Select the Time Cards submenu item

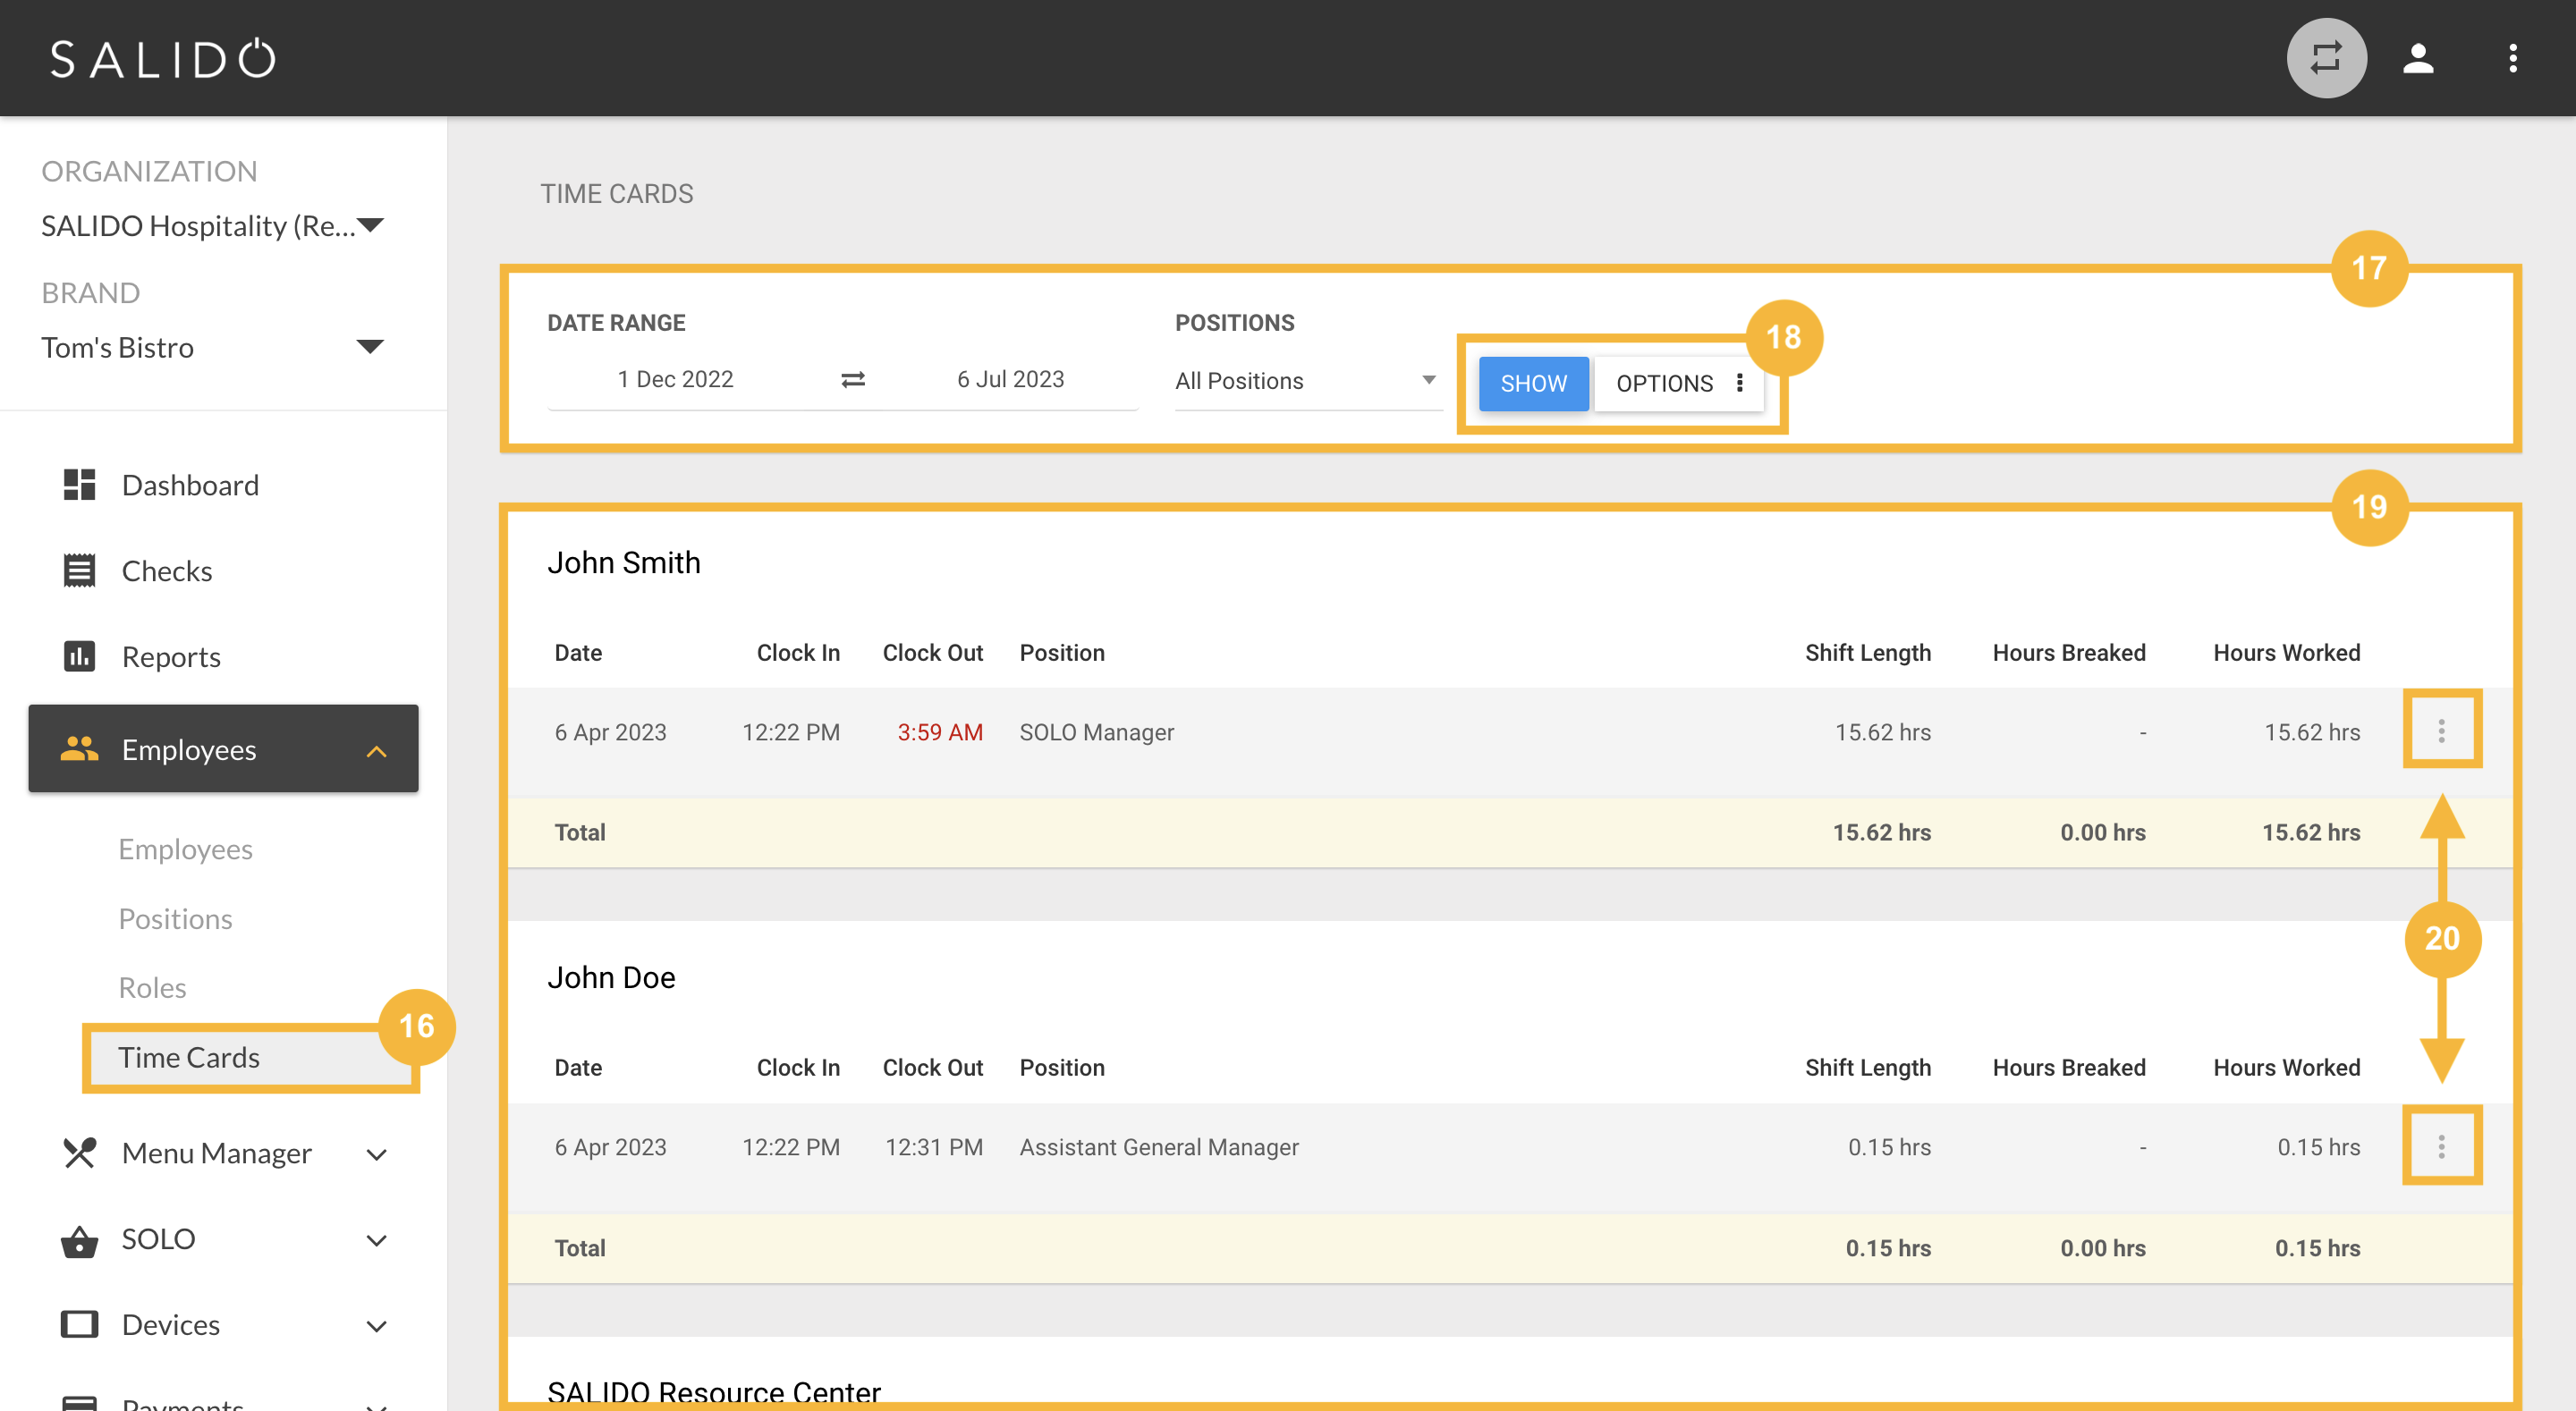[188, 1058]
